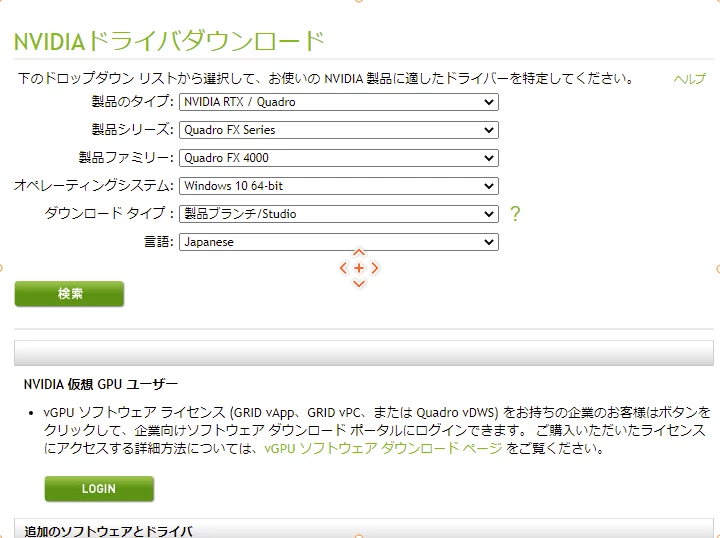
Task: Click the green LOGIN button
Action: [99, 489]
